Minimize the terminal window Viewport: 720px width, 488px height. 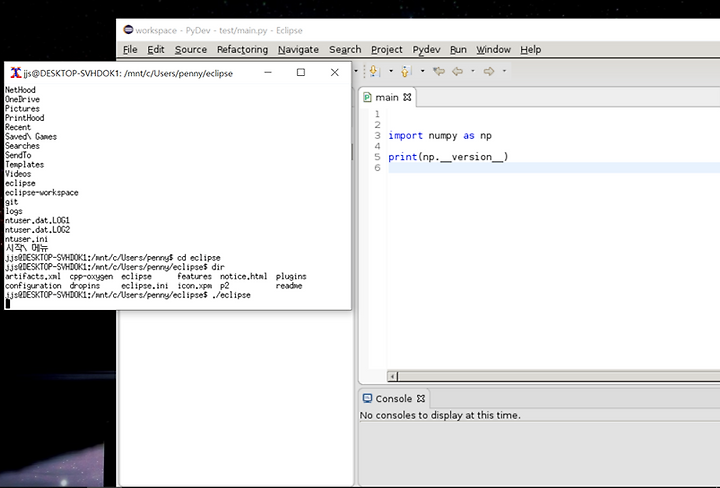[268, 73]
